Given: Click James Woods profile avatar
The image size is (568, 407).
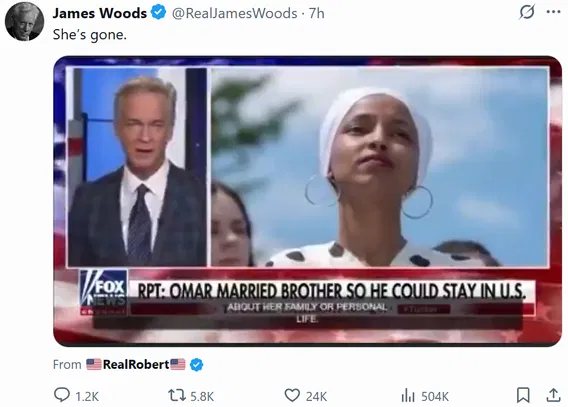Looking at the screenshot, I should 24,22.
